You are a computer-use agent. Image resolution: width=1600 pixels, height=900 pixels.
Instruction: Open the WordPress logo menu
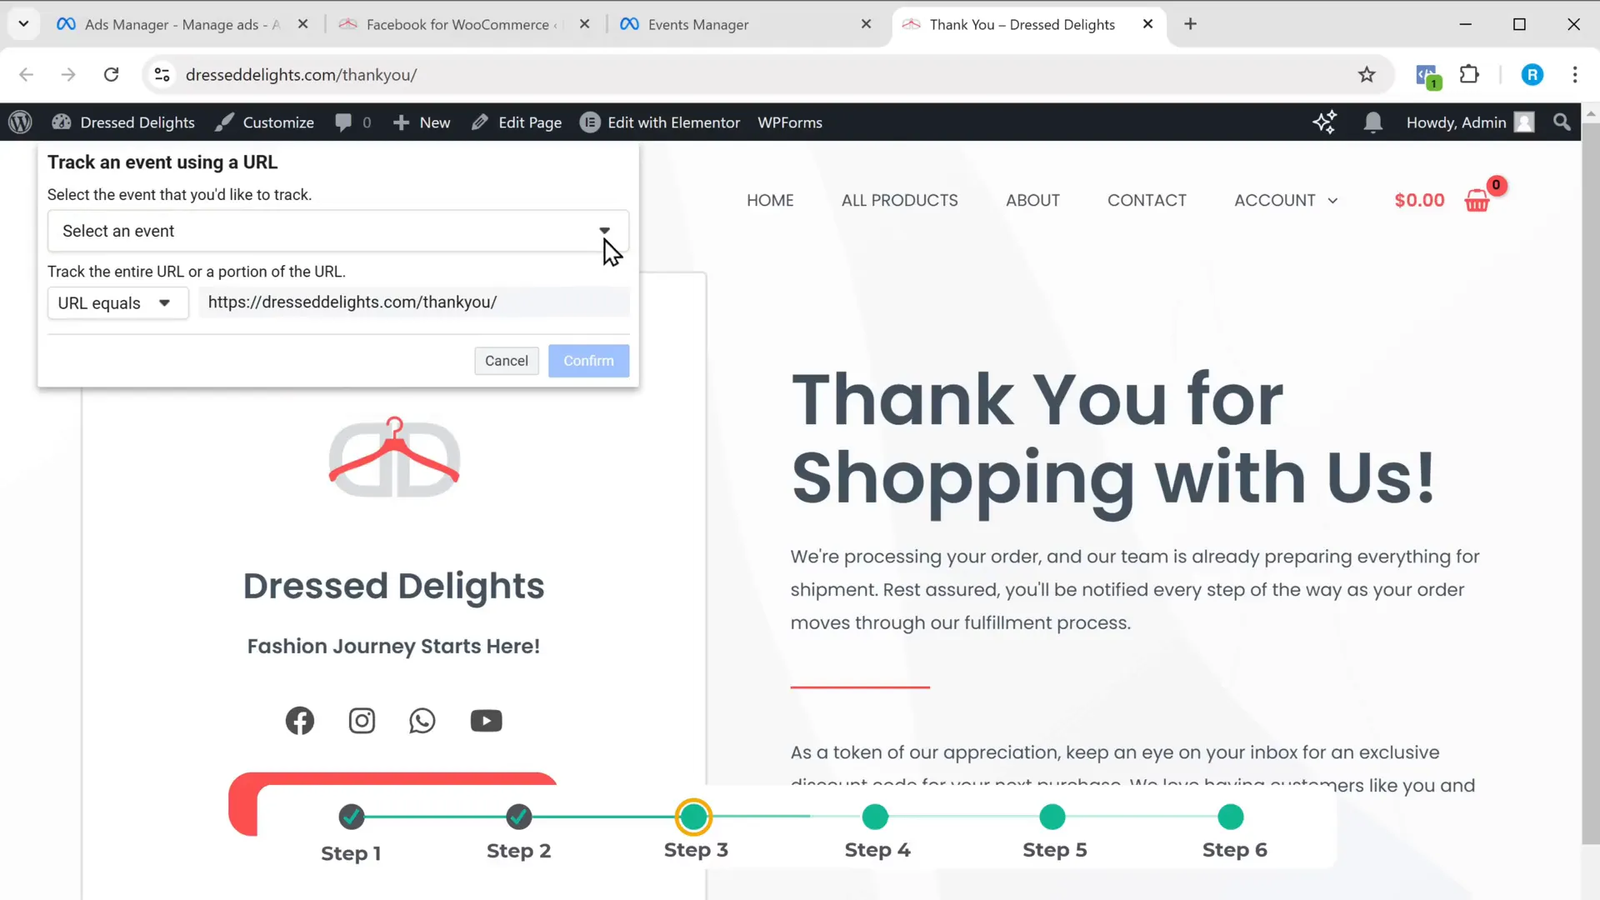[x=20, y=122]
